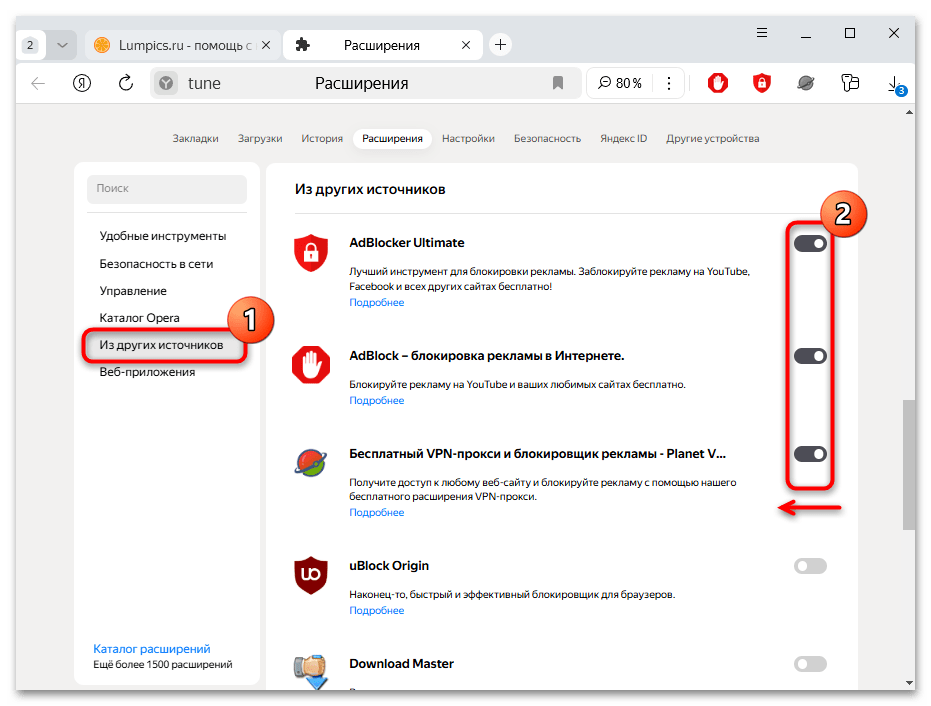Open Planet VPN icon in toolbar
931x706 pixels.
click(x=806, y=83)
